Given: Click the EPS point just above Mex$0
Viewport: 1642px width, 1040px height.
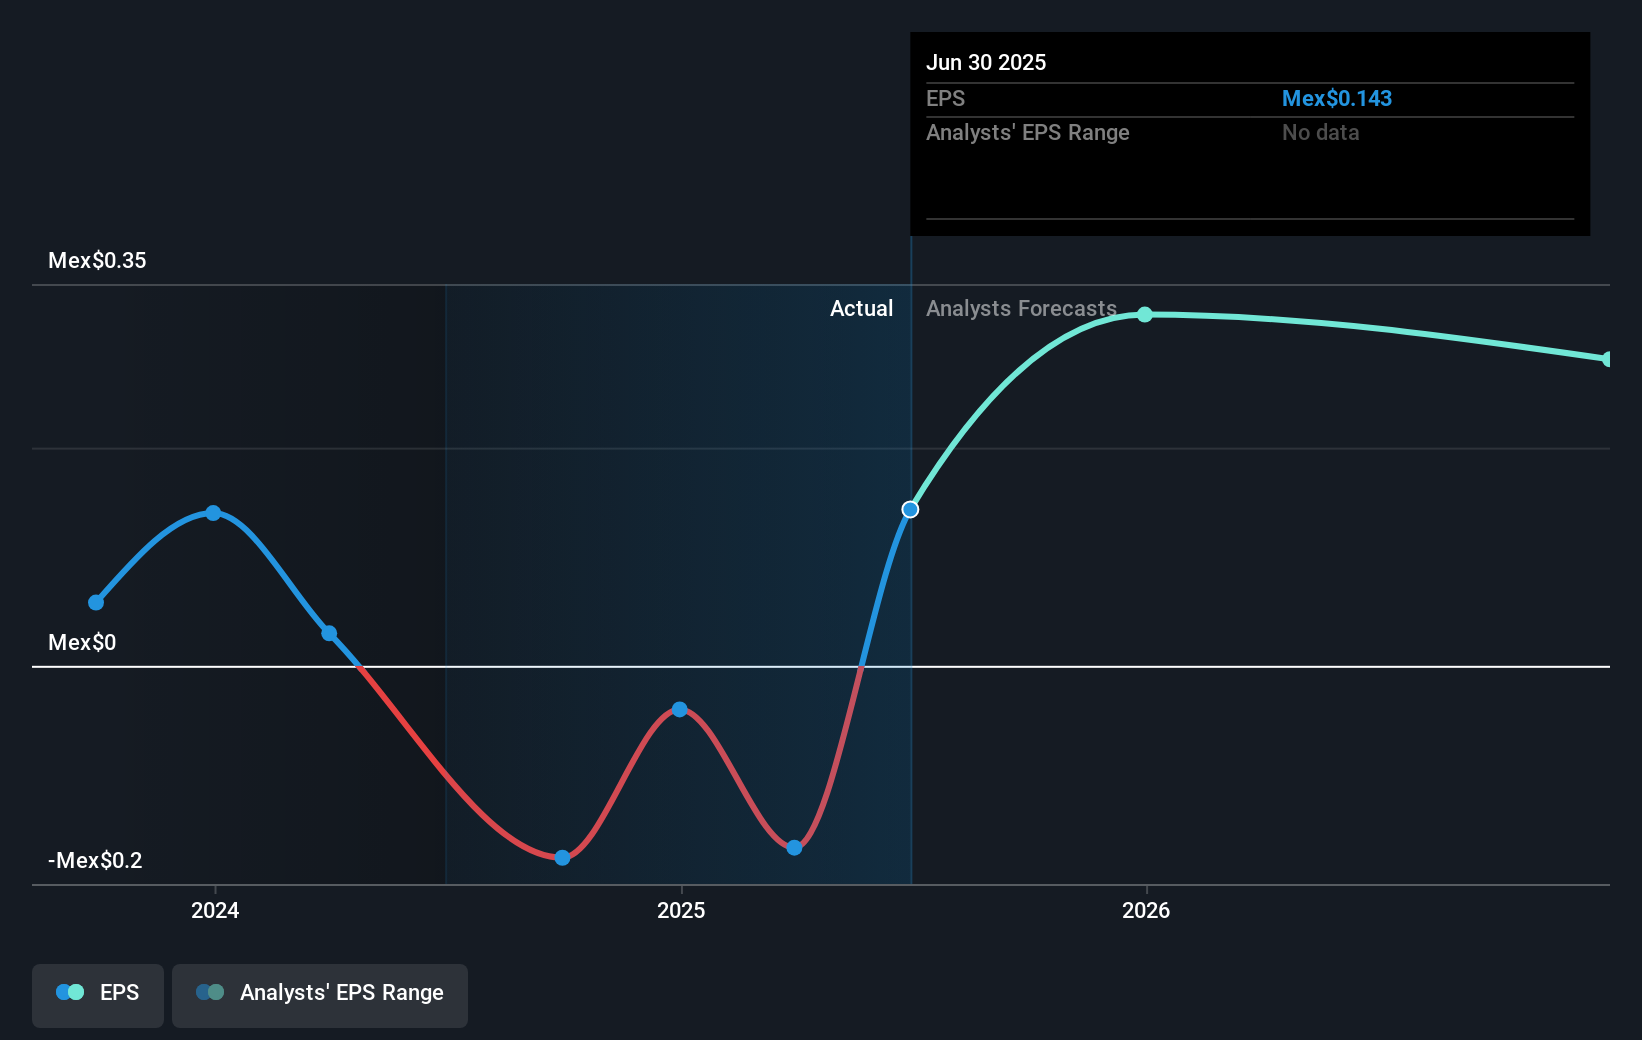Looking at the screenshot, I should click(x=329, y=633).
